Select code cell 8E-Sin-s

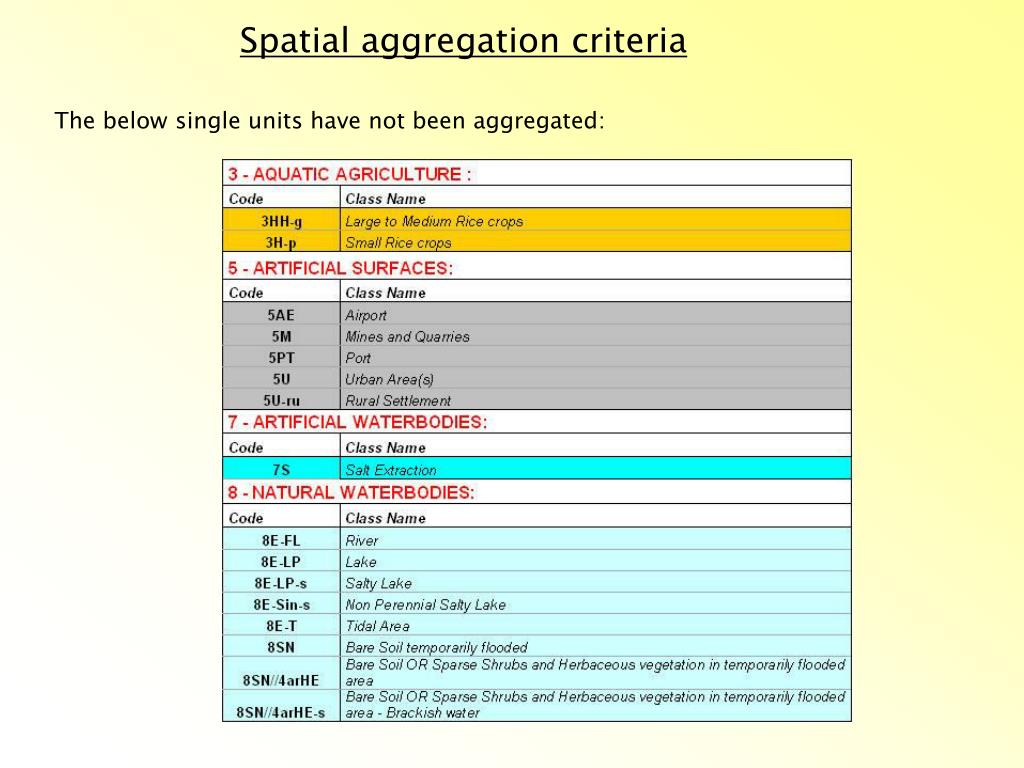point(281,605)
